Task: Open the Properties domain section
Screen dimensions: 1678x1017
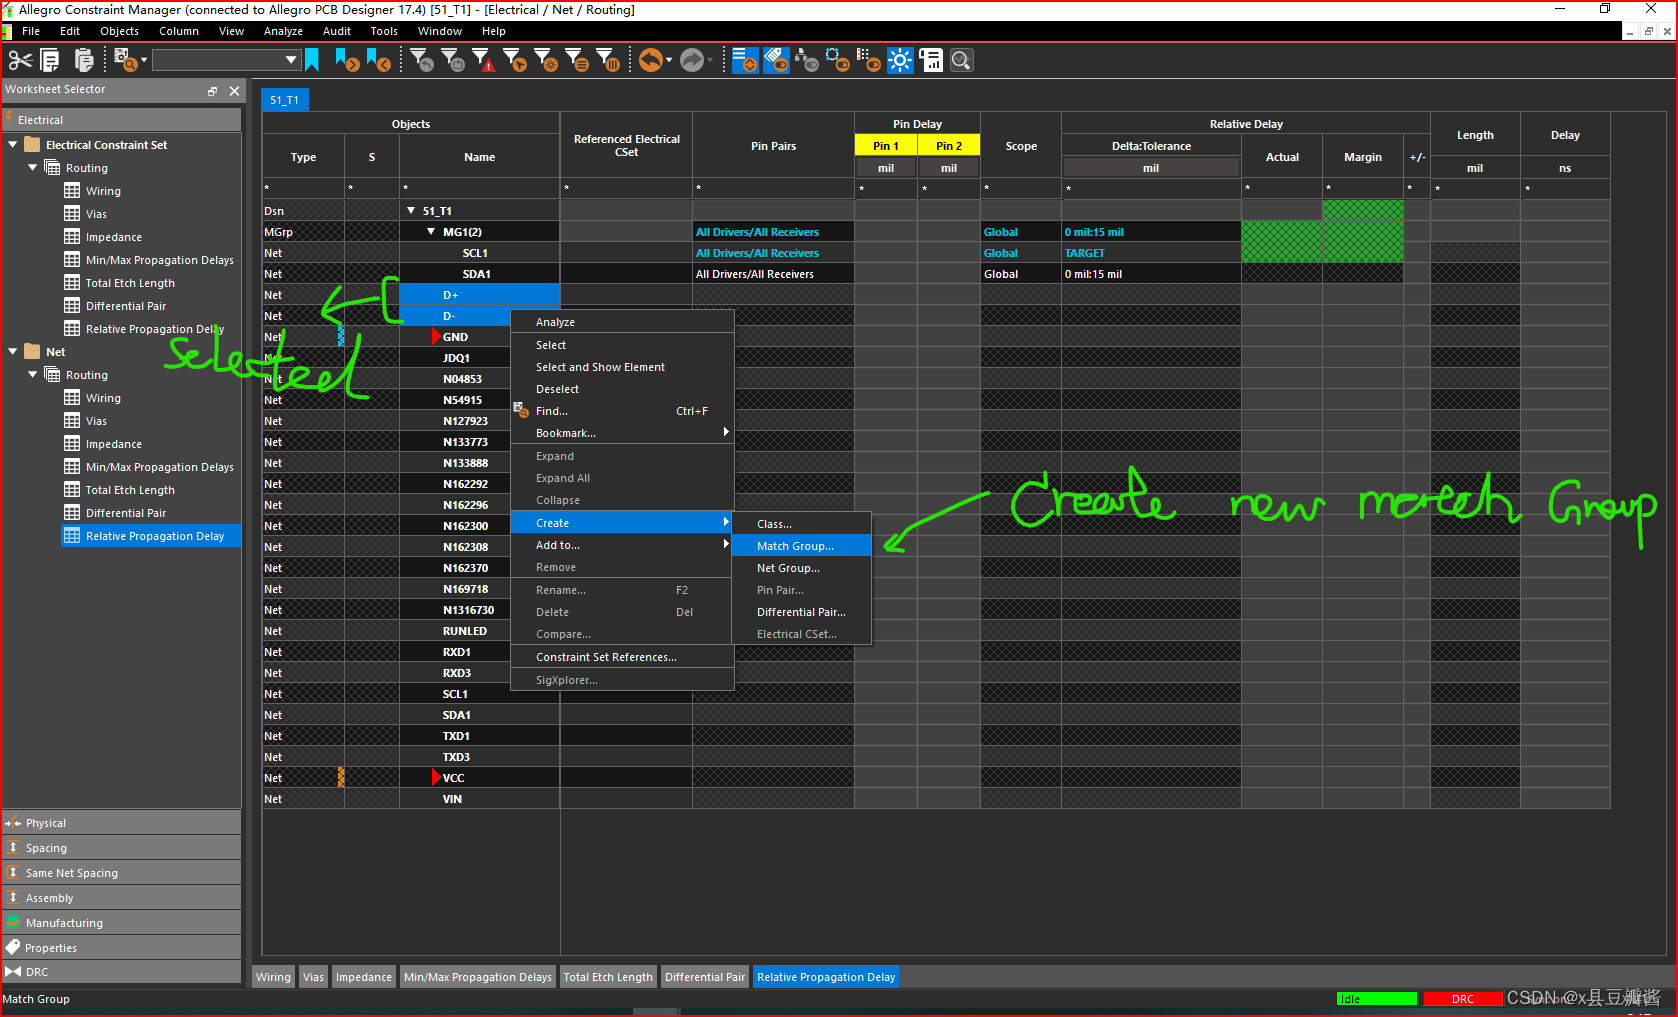Action: (x=122, y=948)
